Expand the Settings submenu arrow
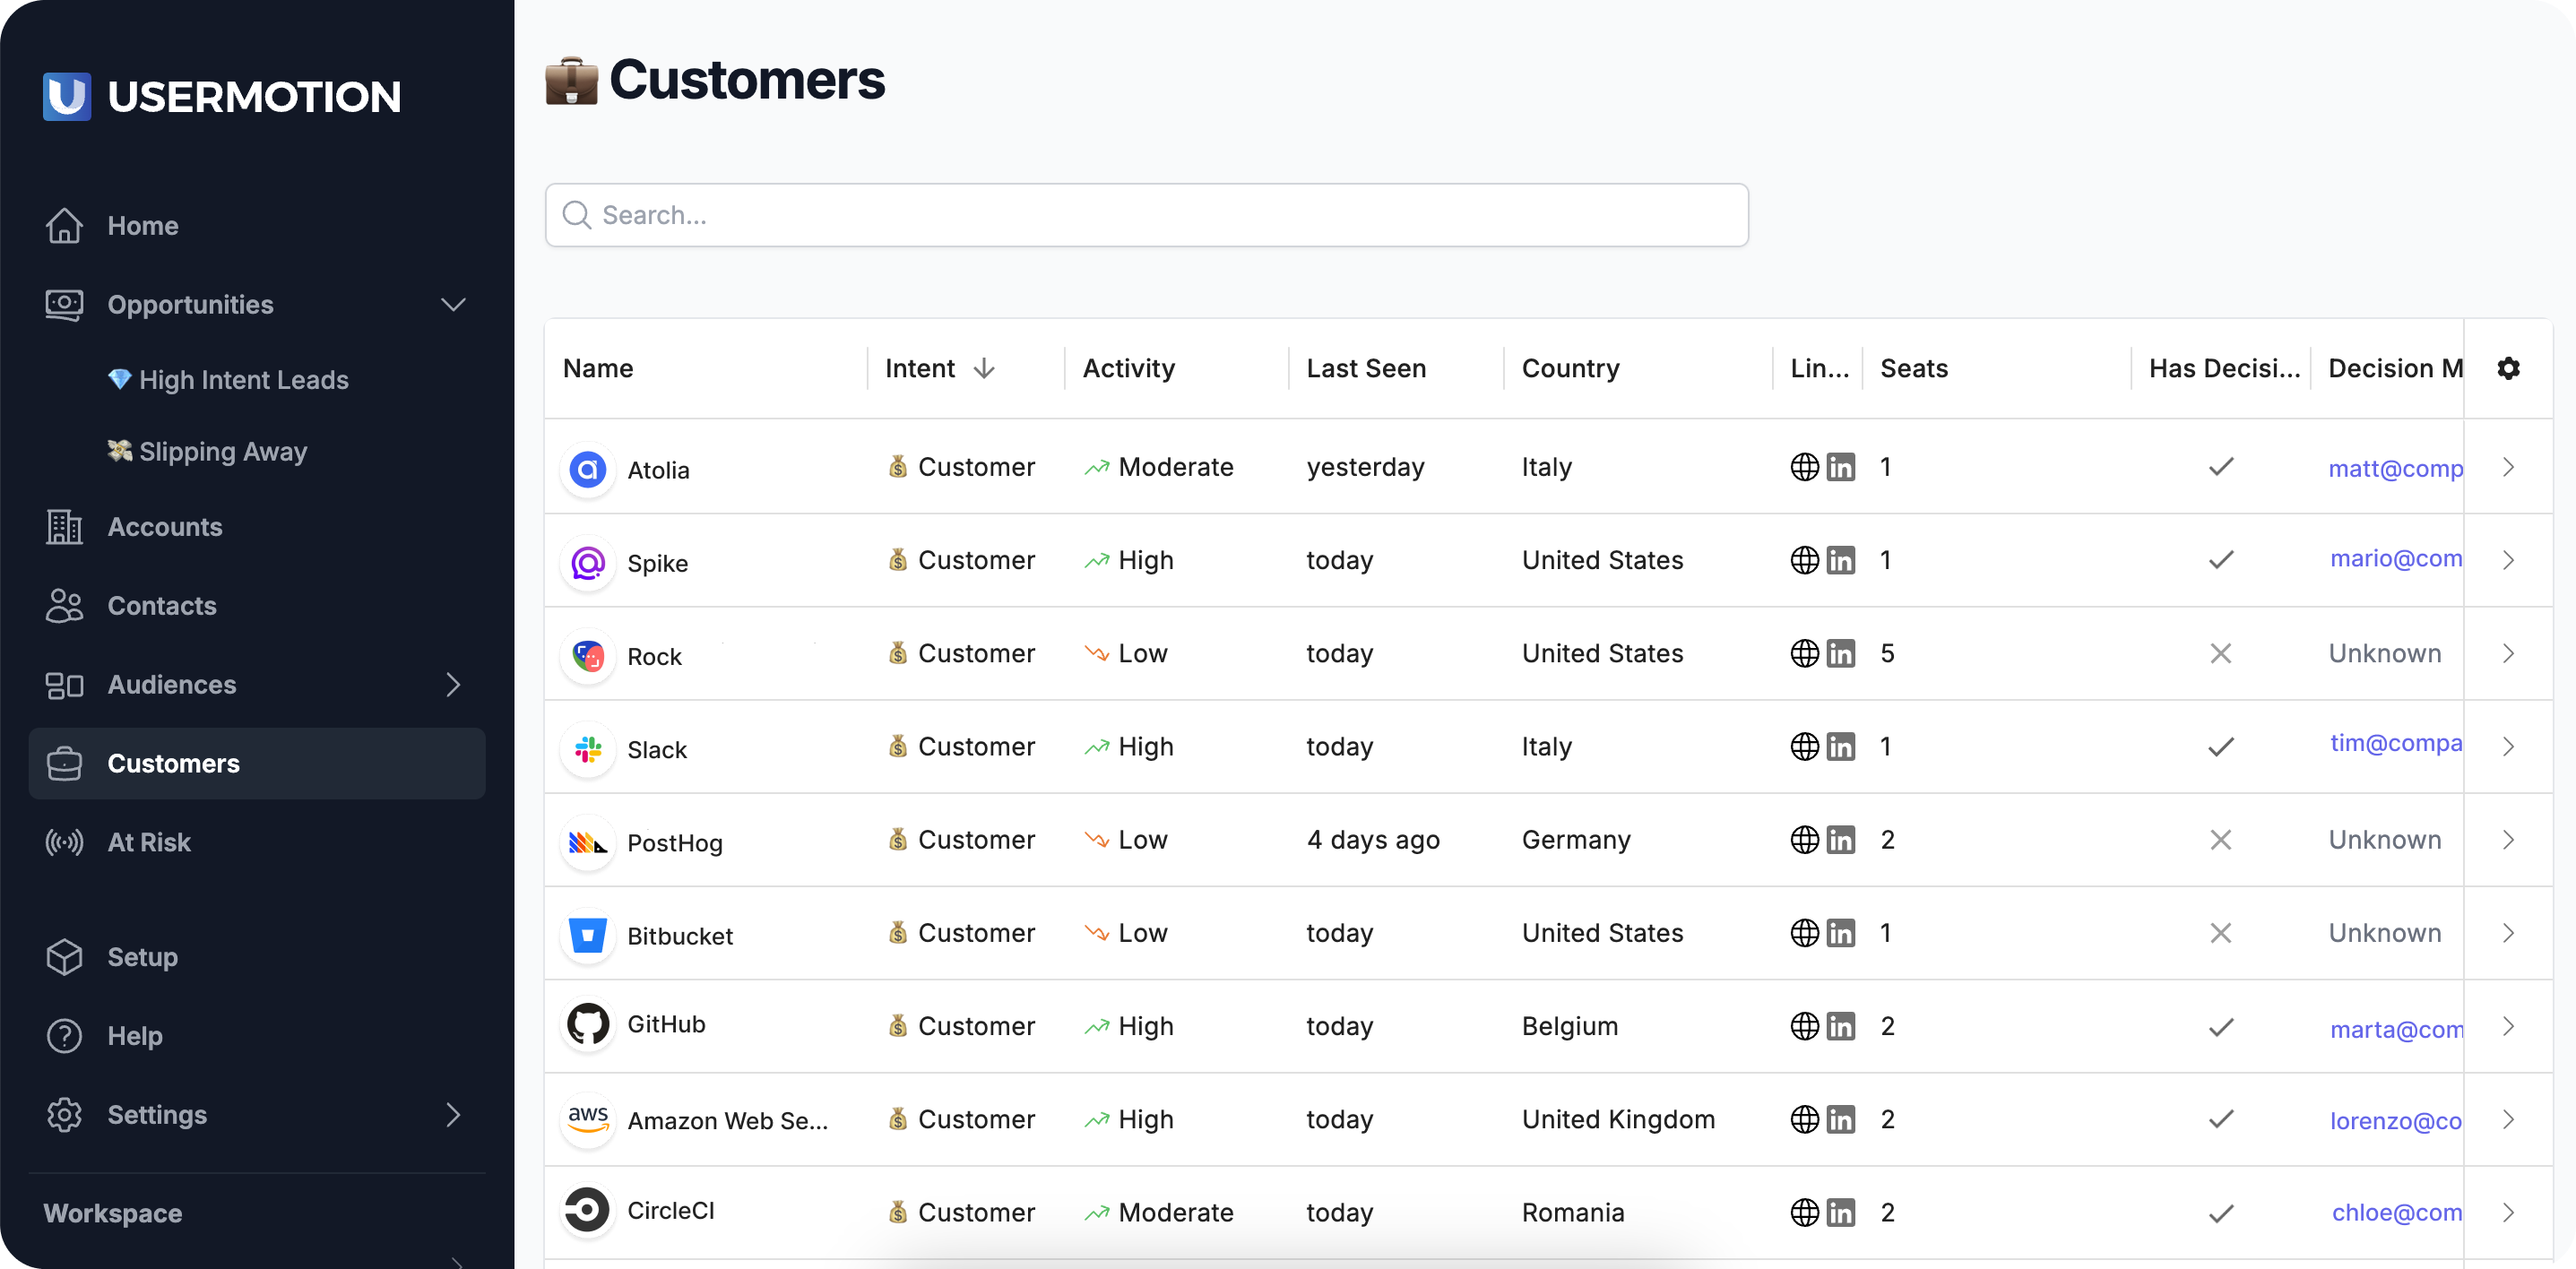The height and width of the screenshot is (1269, 2576). tap(453, 1114)
